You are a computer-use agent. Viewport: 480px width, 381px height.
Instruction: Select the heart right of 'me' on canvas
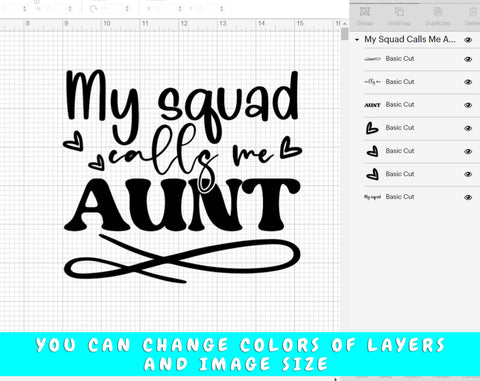click(x=291, y=147)
